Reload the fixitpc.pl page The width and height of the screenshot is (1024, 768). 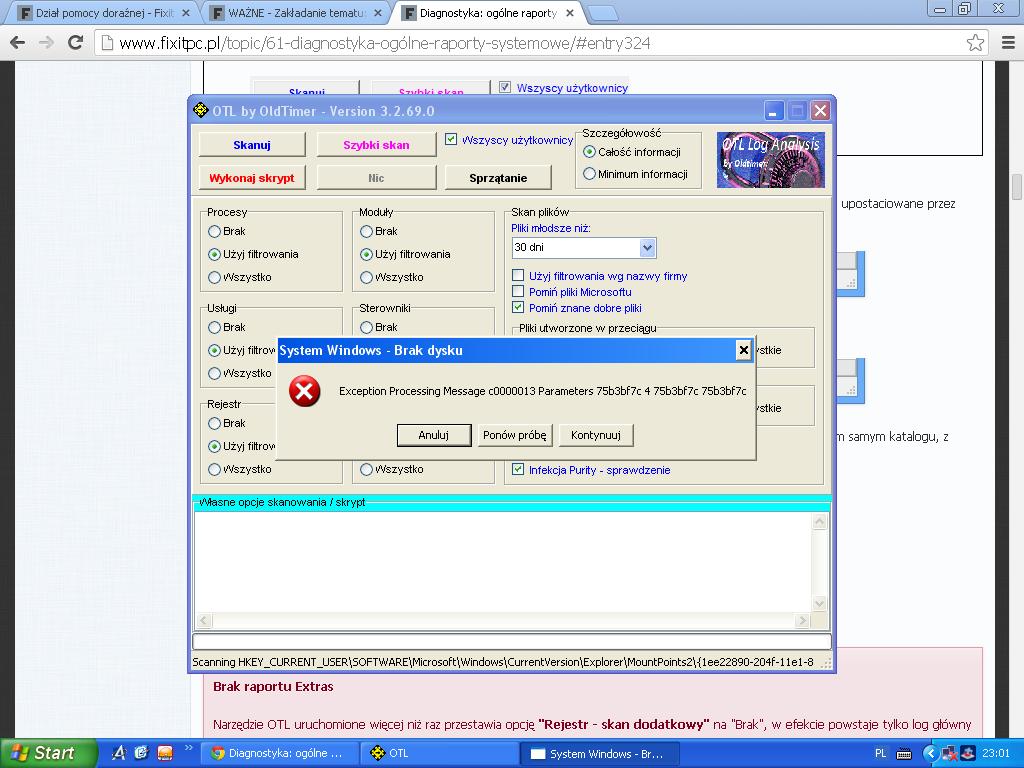(x=76, y=43)
